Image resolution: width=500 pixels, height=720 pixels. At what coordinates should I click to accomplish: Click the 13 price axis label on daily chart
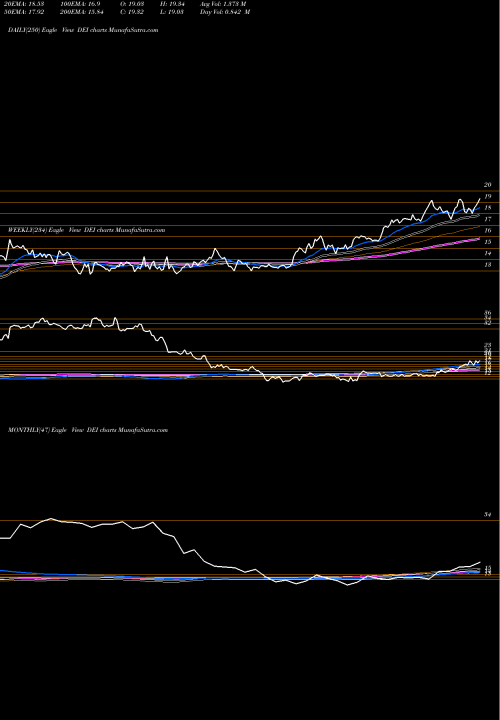coord(488,264)
